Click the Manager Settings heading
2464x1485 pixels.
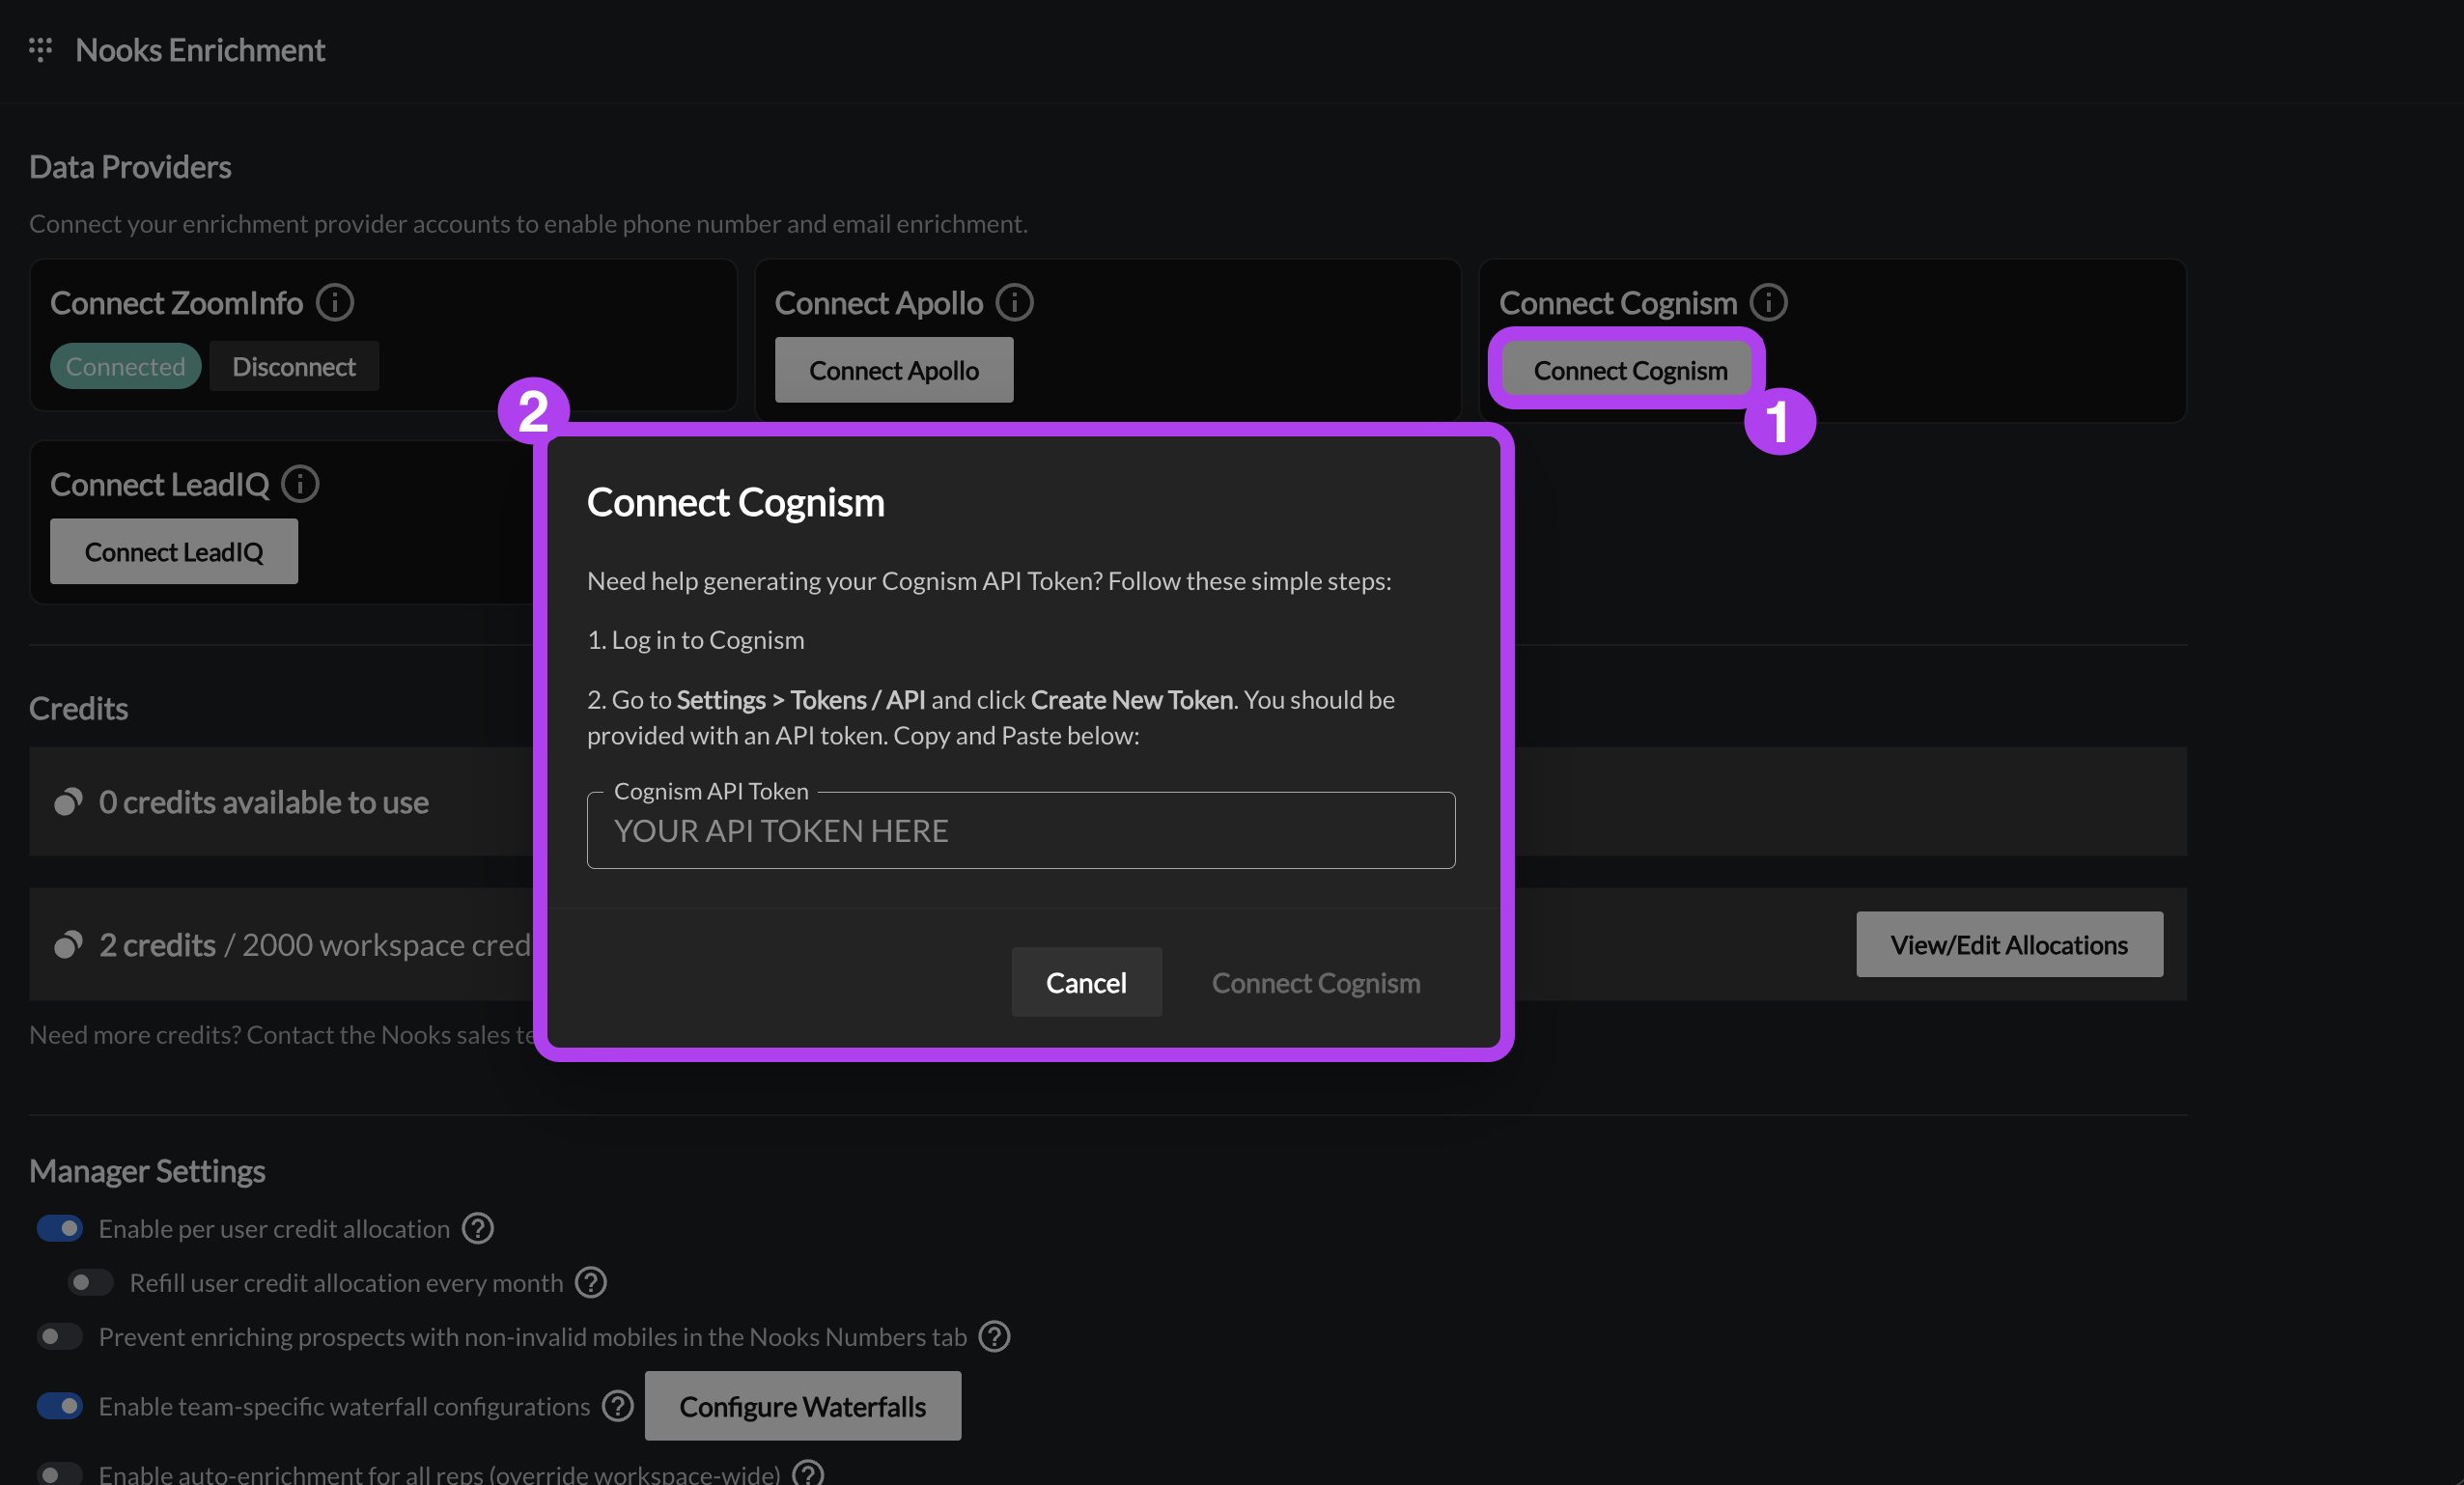pos(147,1170)
